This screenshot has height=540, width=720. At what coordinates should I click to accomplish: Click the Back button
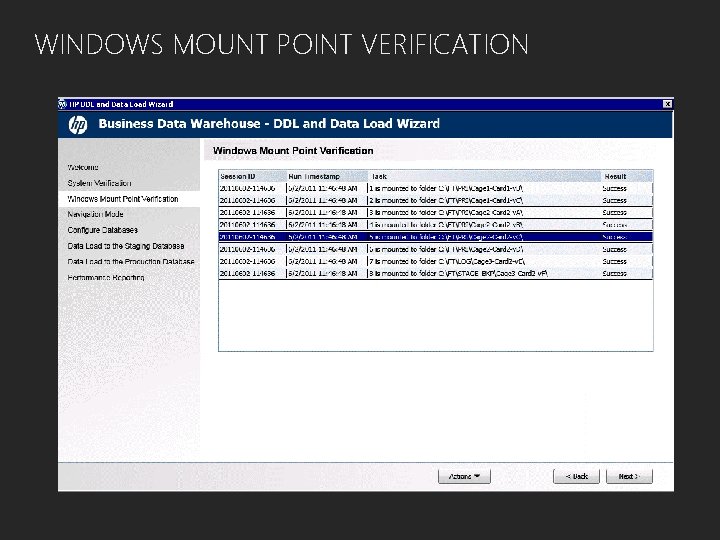click(576, 476)
